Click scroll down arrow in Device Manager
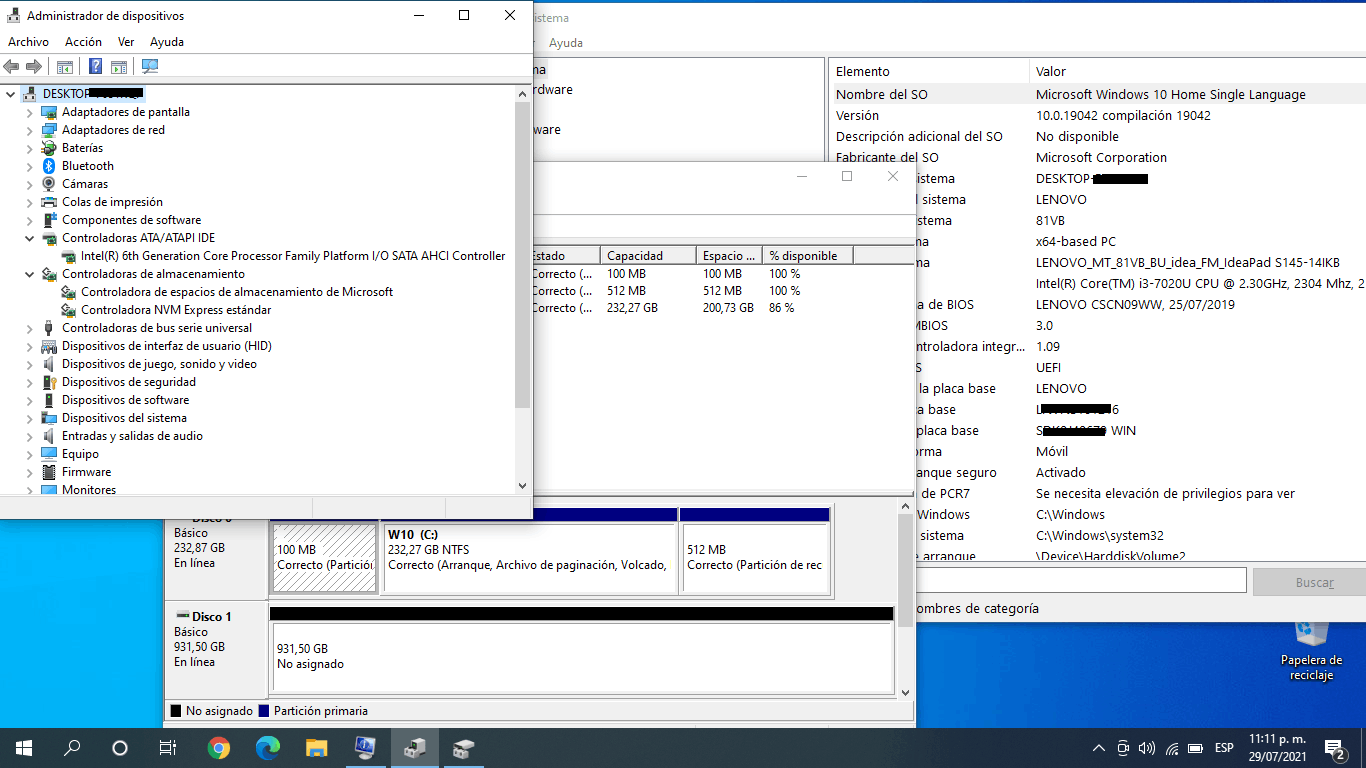This screenshot has width=1366, height=768. 522,485
